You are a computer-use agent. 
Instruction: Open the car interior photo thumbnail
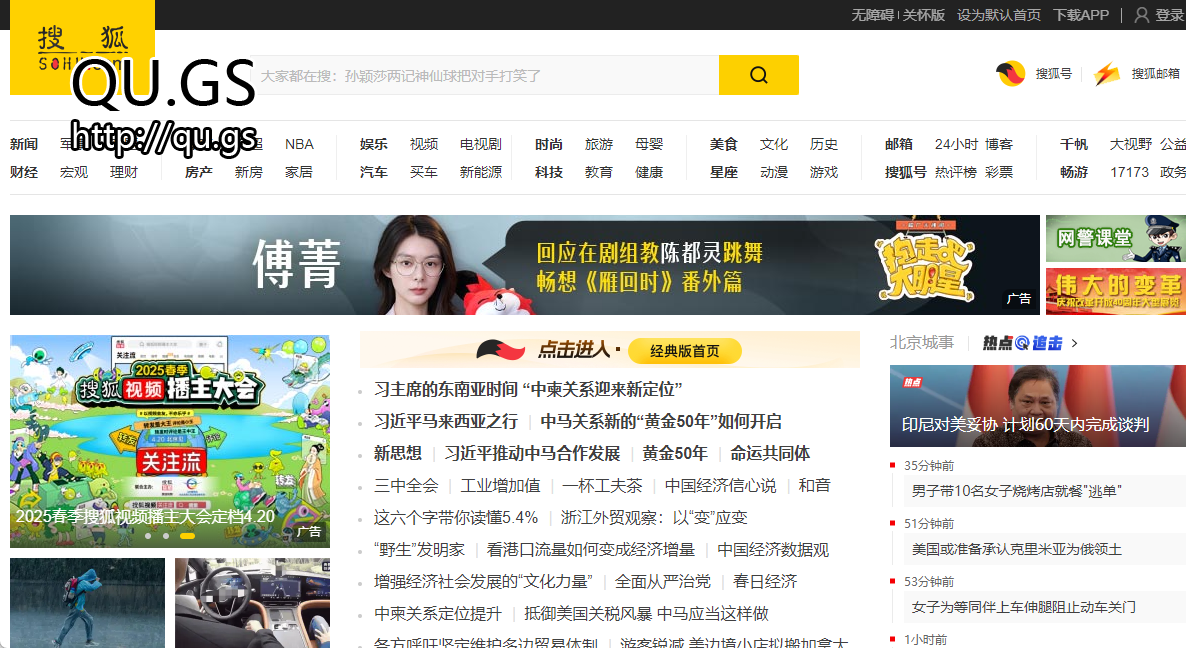(x=252, y=603)
